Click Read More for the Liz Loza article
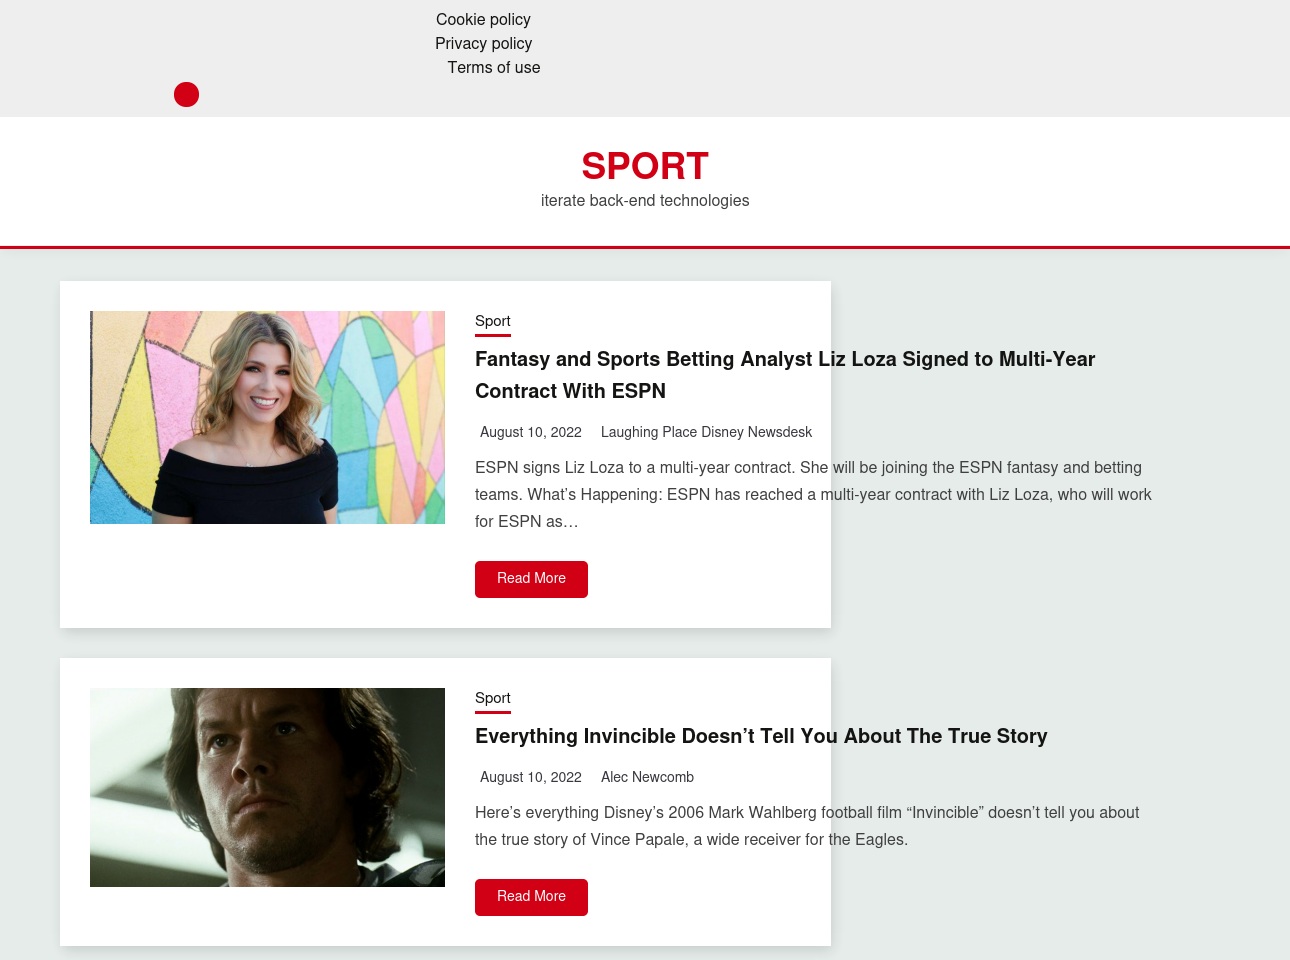Viewport: 1290px width, 960px height. coord(531,579)
